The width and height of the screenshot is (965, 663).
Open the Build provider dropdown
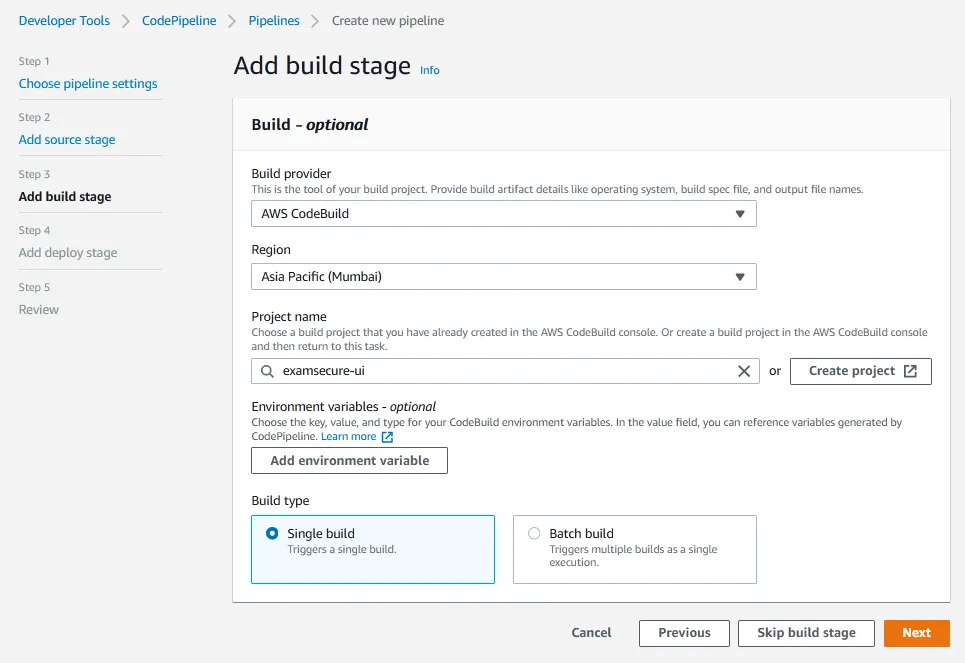[503, 214]
